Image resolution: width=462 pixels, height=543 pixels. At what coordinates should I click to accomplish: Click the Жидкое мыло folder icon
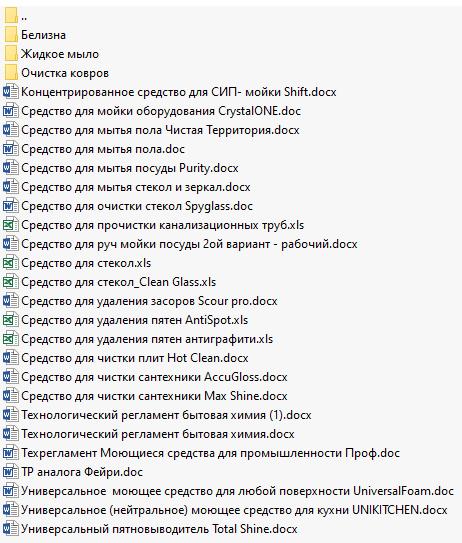tap(11, 54)
